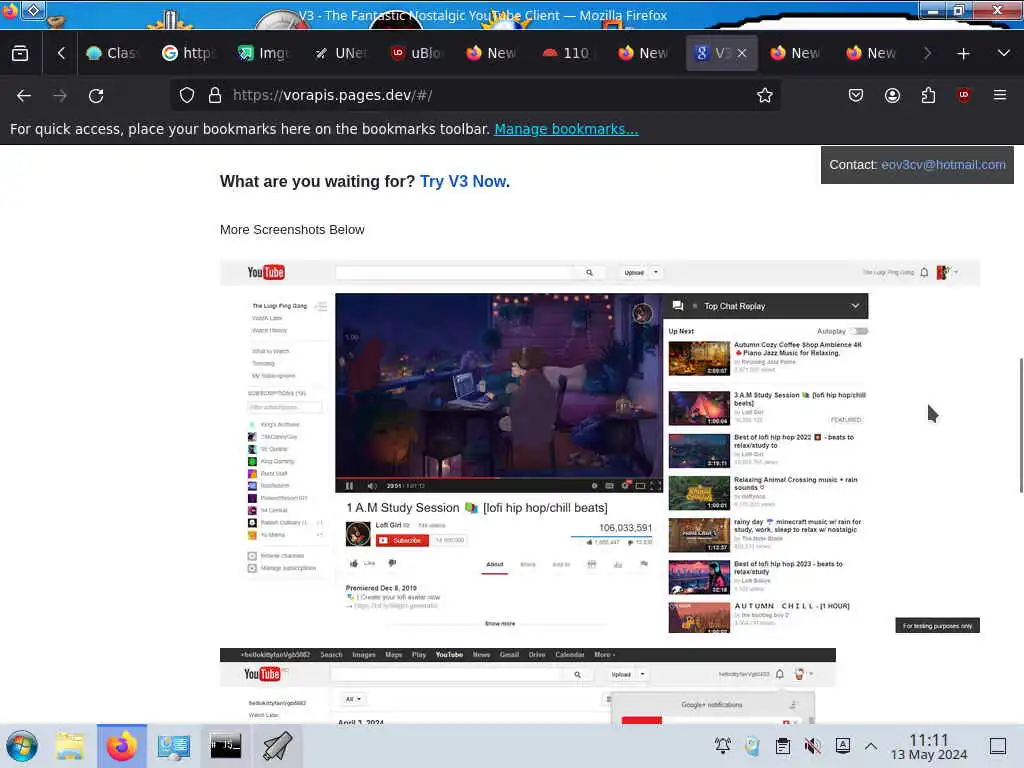
Task: Expand the Top Chat Replay chevron
Action: [x=855, y=306]
